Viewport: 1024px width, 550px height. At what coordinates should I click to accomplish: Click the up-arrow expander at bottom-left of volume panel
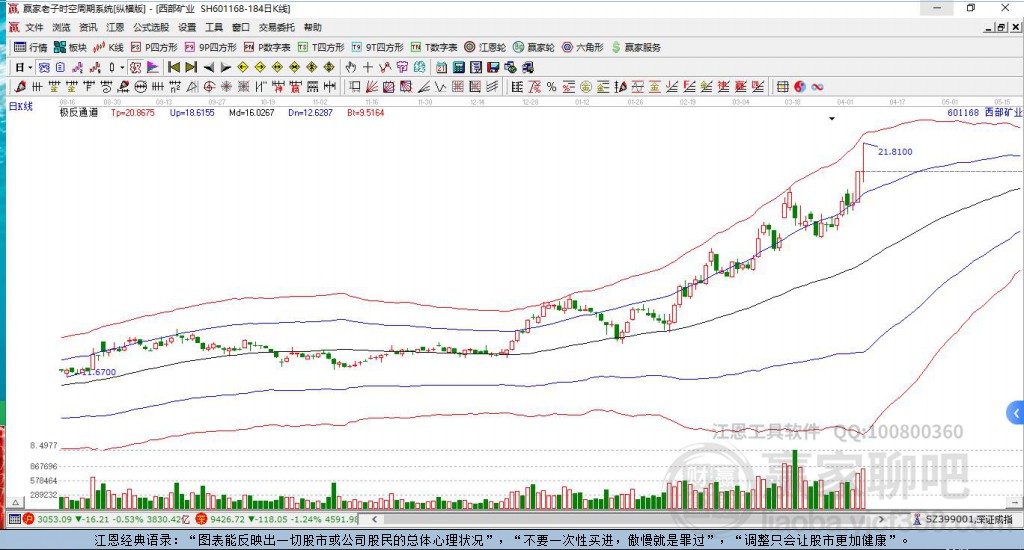coord(16,502)
